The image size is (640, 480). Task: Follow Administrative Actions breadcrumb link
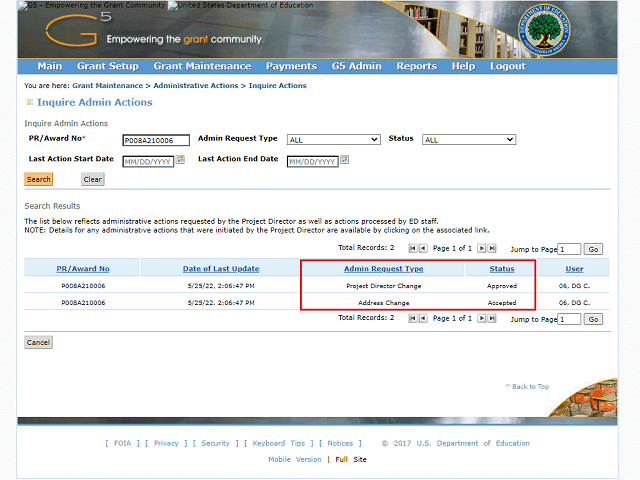tap(196, 86)
